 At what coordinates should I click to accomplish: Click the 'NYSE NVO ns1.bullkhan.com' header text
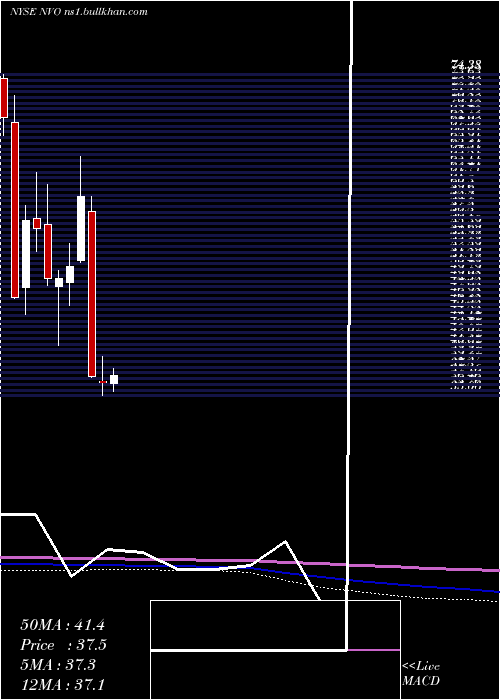(79, 12)
